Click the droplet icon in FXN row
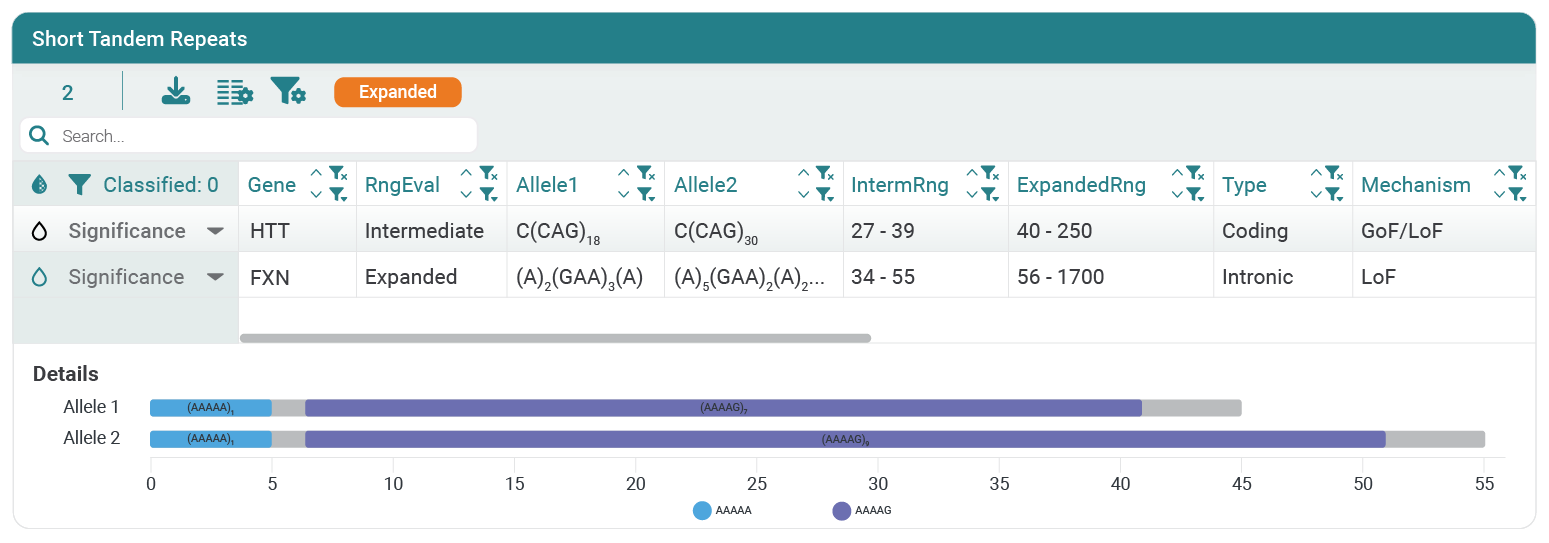 coord(39,277)
